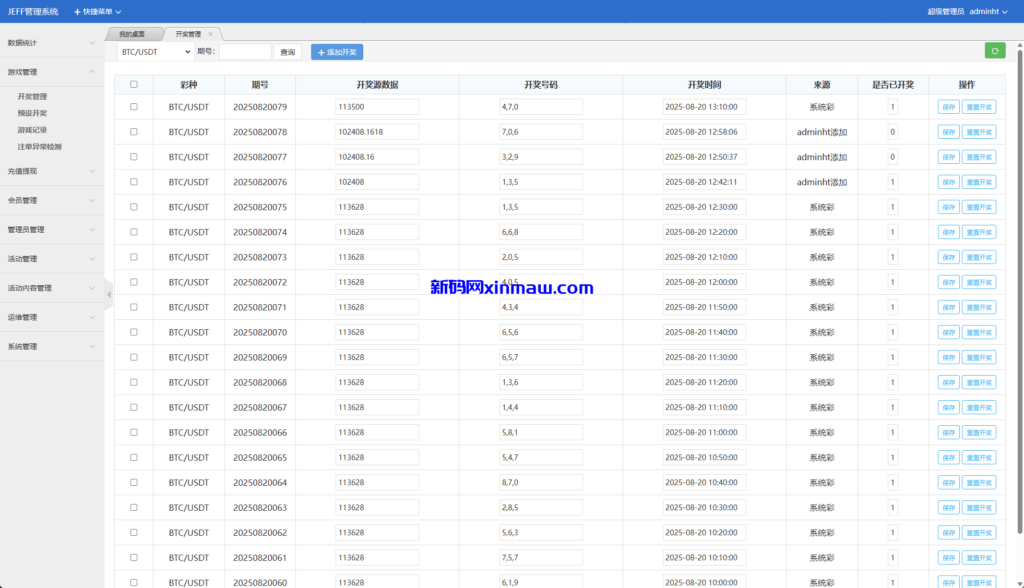Close the 开奖管理 tab
Image resolution: width=1024 pixels, height=588 pixels.
coord(209,34)
